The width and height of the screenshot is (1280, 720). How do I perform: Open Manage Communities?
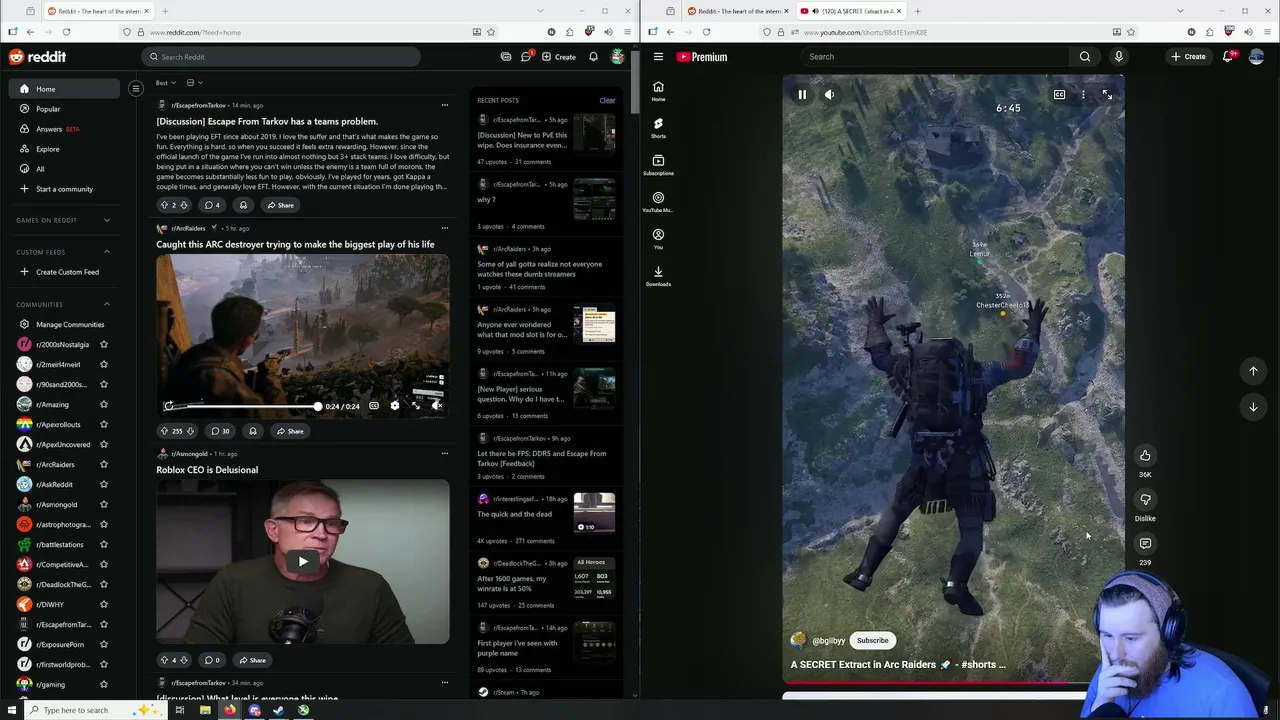pyautogui.click(x=64, y=324)
